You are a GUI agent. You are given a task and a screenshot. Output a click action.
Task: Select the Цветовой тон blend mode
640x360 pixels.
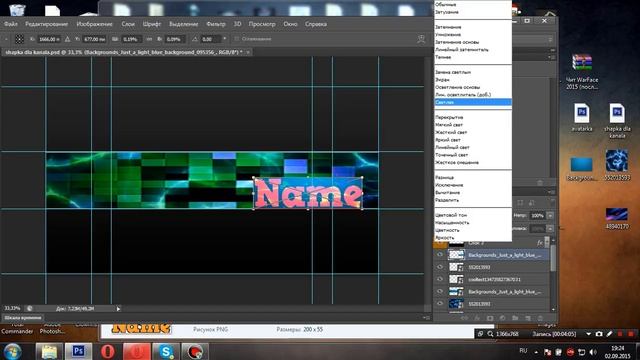tap(473, 215)
